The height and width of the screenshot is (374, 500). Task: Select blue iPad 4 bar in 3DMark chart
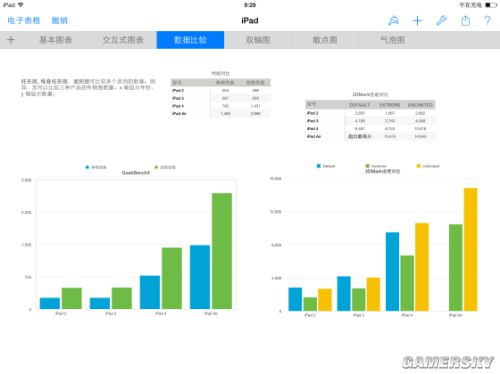tap(392, 272)
